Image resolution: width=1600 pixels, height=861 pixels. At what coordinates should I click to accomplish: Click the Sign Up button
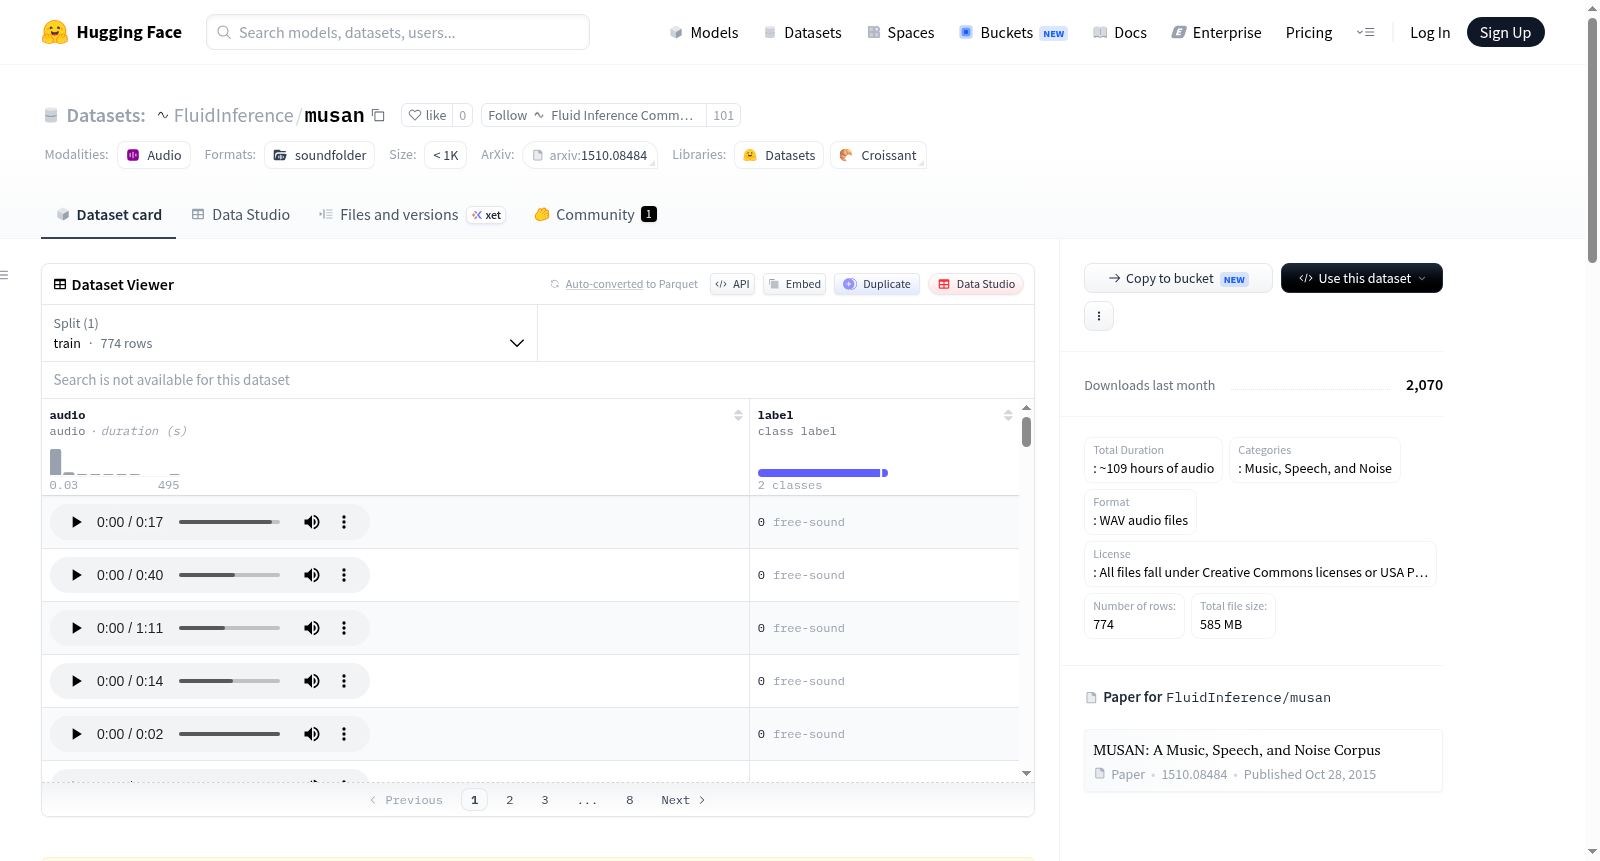[1505, 32]
